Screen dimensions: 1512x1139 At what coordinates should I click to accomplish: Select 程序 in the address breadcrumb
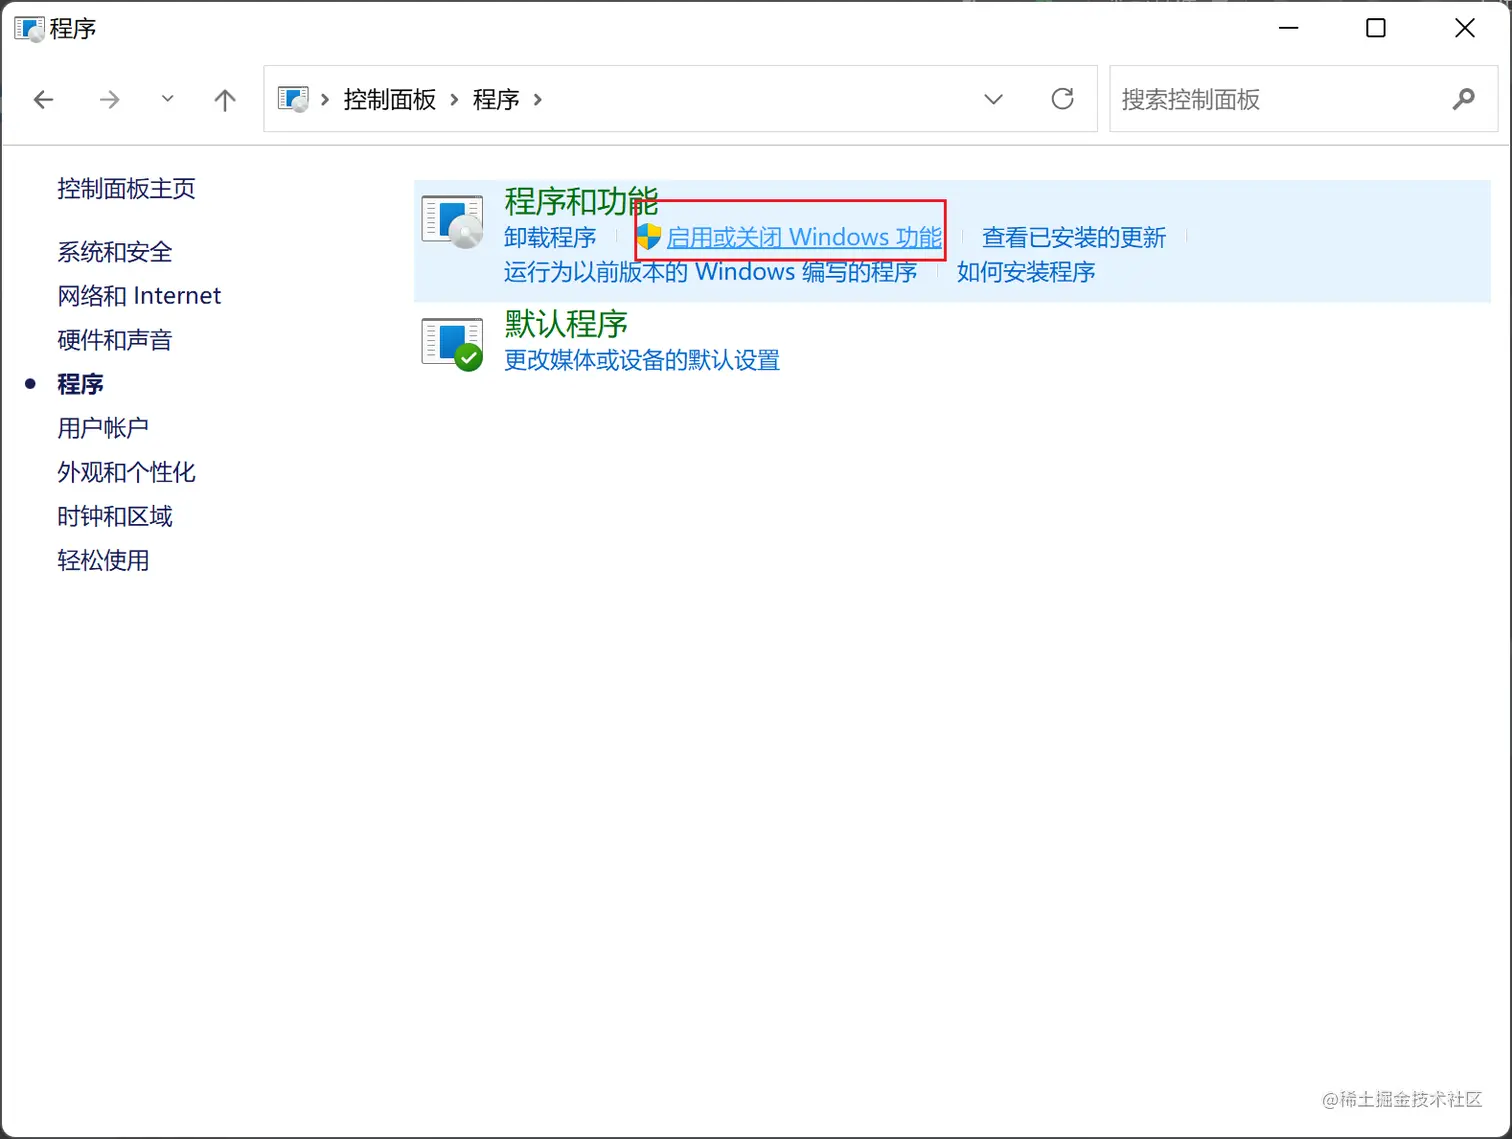tap(496, 99)
